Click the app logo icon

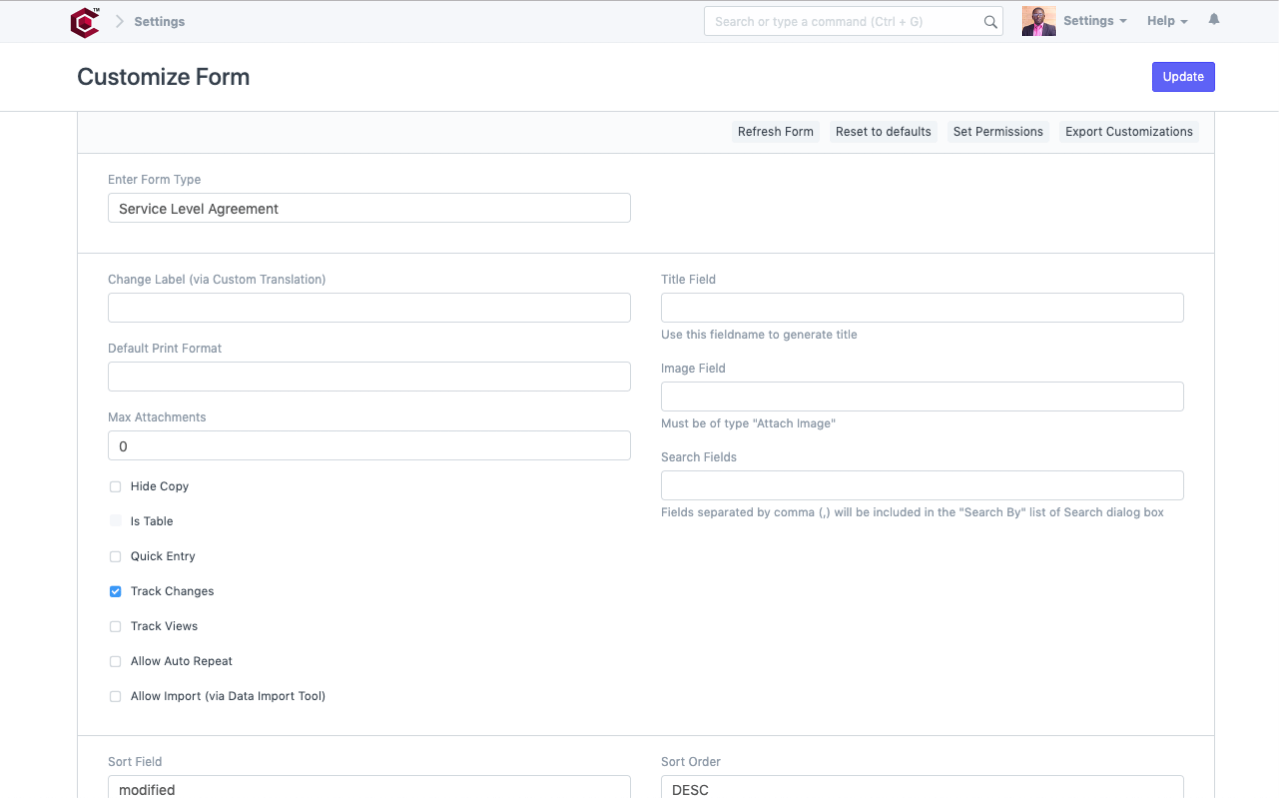point(84,20)
